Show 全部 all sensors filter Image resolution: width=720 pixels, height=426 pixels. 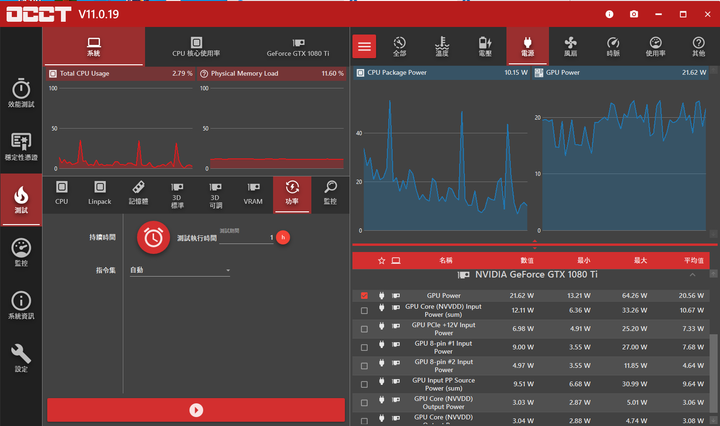coord(399,46)
